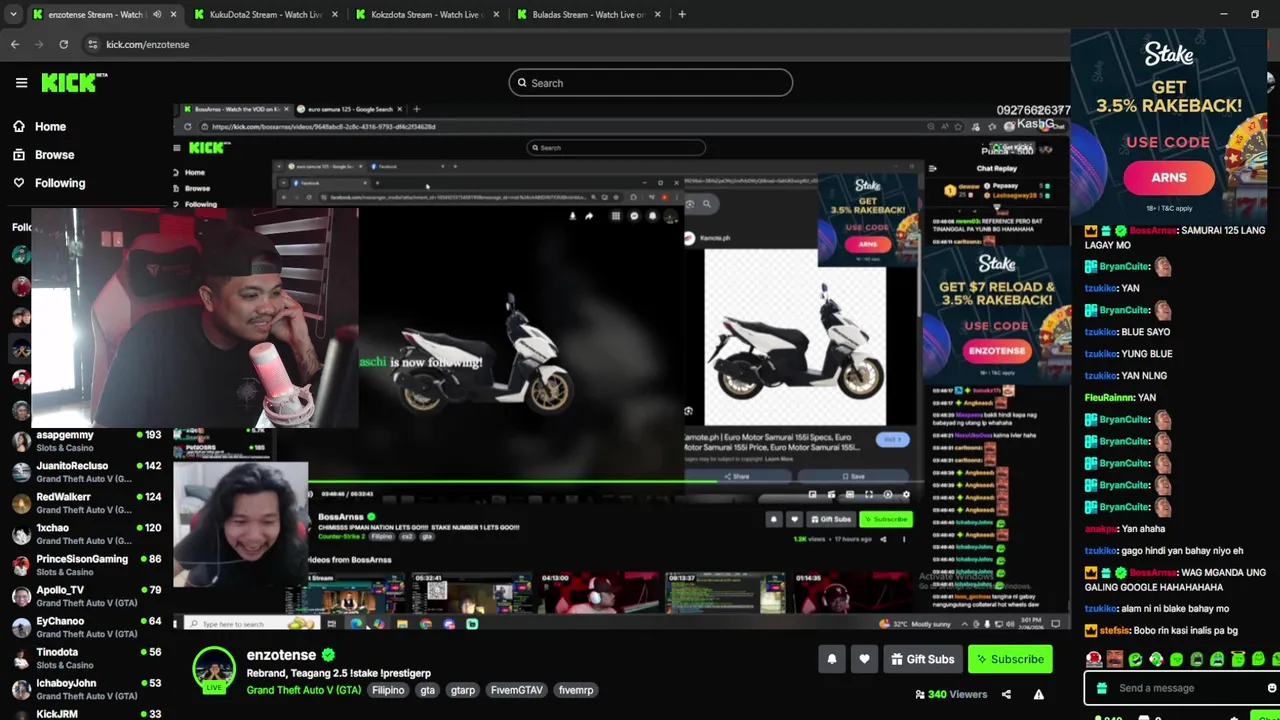The height and width of the screenshot is (720, 1280).
Task: Click the FleuRainnn username in chat
Action: coord(1109,397)
